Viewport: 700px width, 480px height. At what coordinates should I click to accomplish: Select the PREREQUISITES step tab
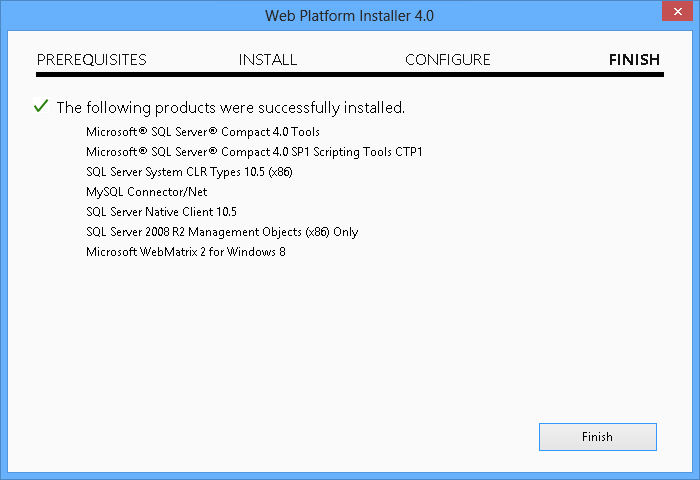click(92, 60)
